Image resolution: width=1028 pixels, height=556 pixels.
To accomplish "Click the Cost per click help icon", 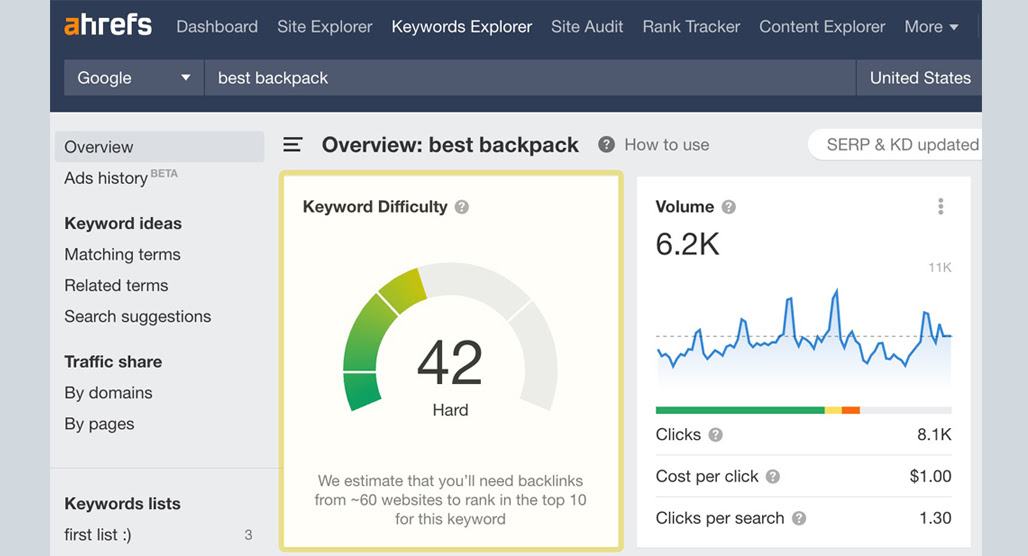I will click(773, 477).
